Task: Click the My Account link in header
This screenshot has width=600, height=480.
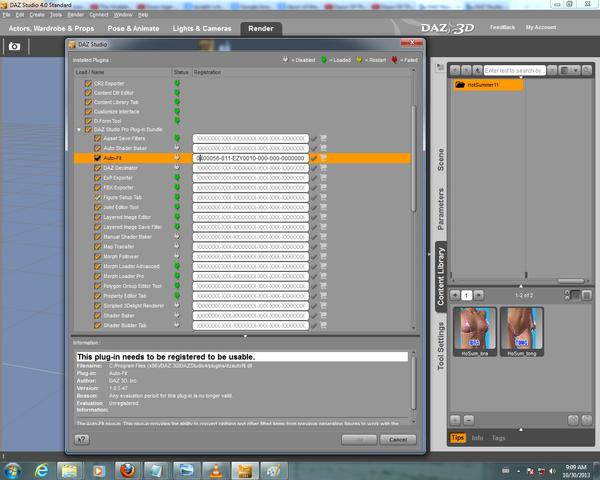Action: click(x=541, y=27)
